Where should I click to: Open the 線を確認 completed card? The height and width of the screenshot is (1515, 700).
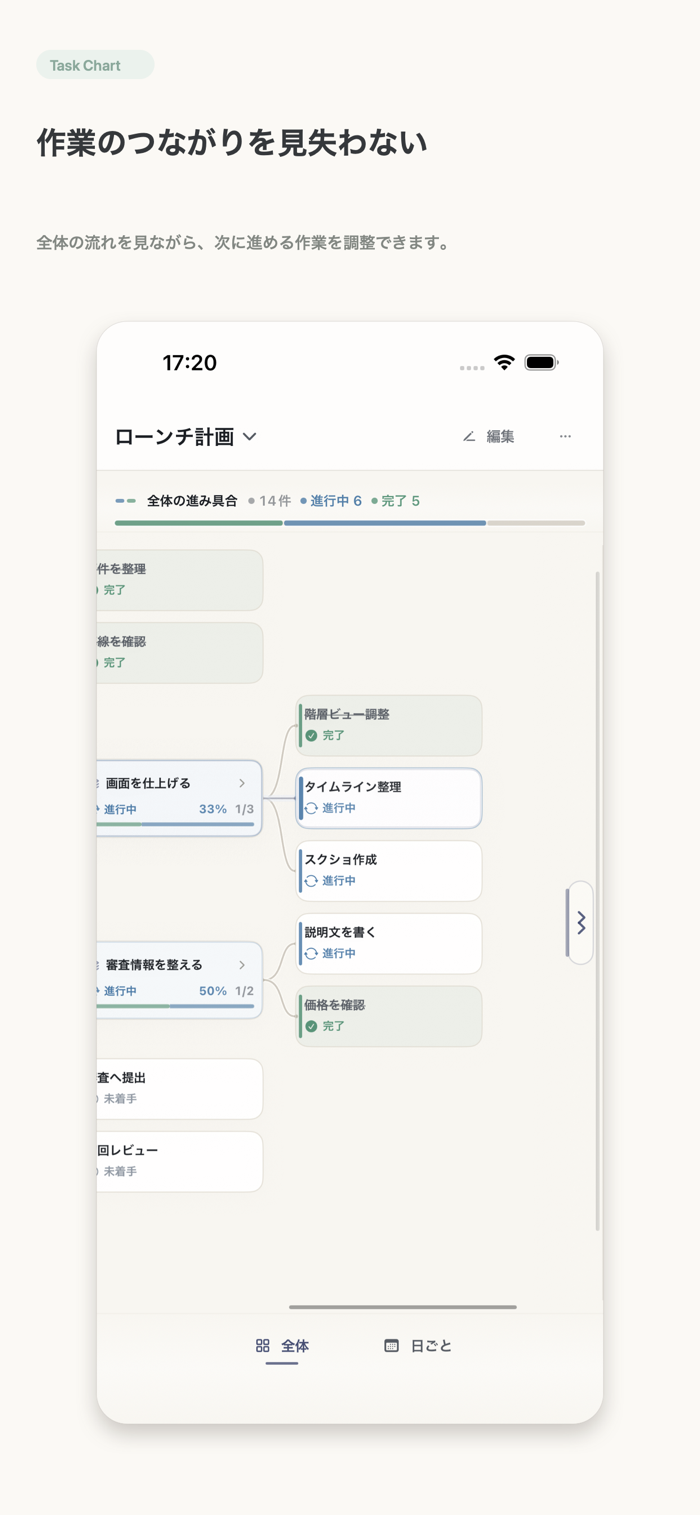[x=180, y=653]
